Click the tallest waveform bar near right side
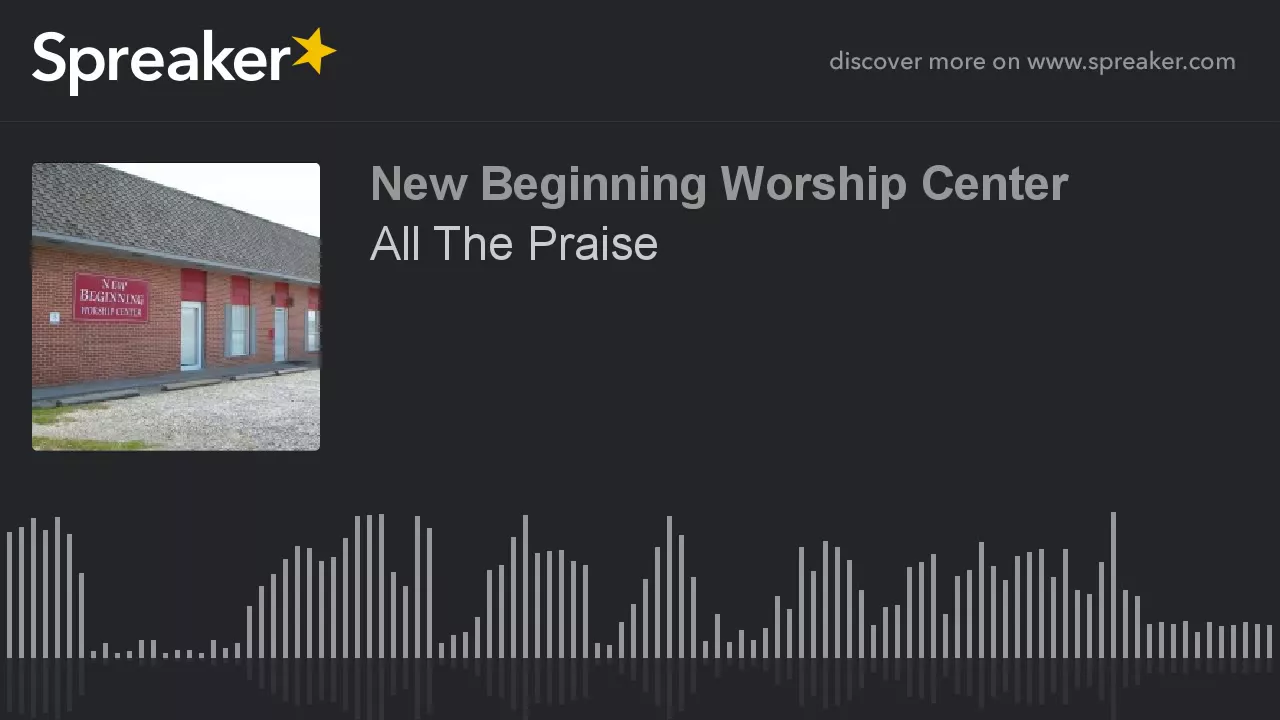This screenshot has width=1280, height=720. (x=1113, y=585)
